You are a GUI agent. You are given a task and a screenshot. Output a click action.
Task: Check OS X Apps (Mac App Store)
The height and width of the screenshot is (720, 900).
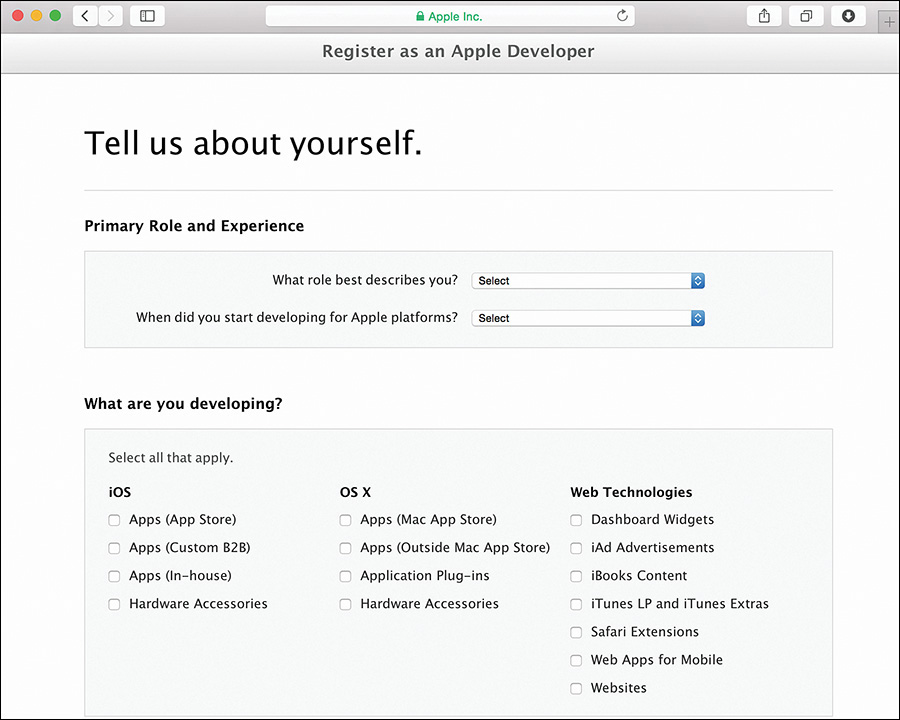345,520
